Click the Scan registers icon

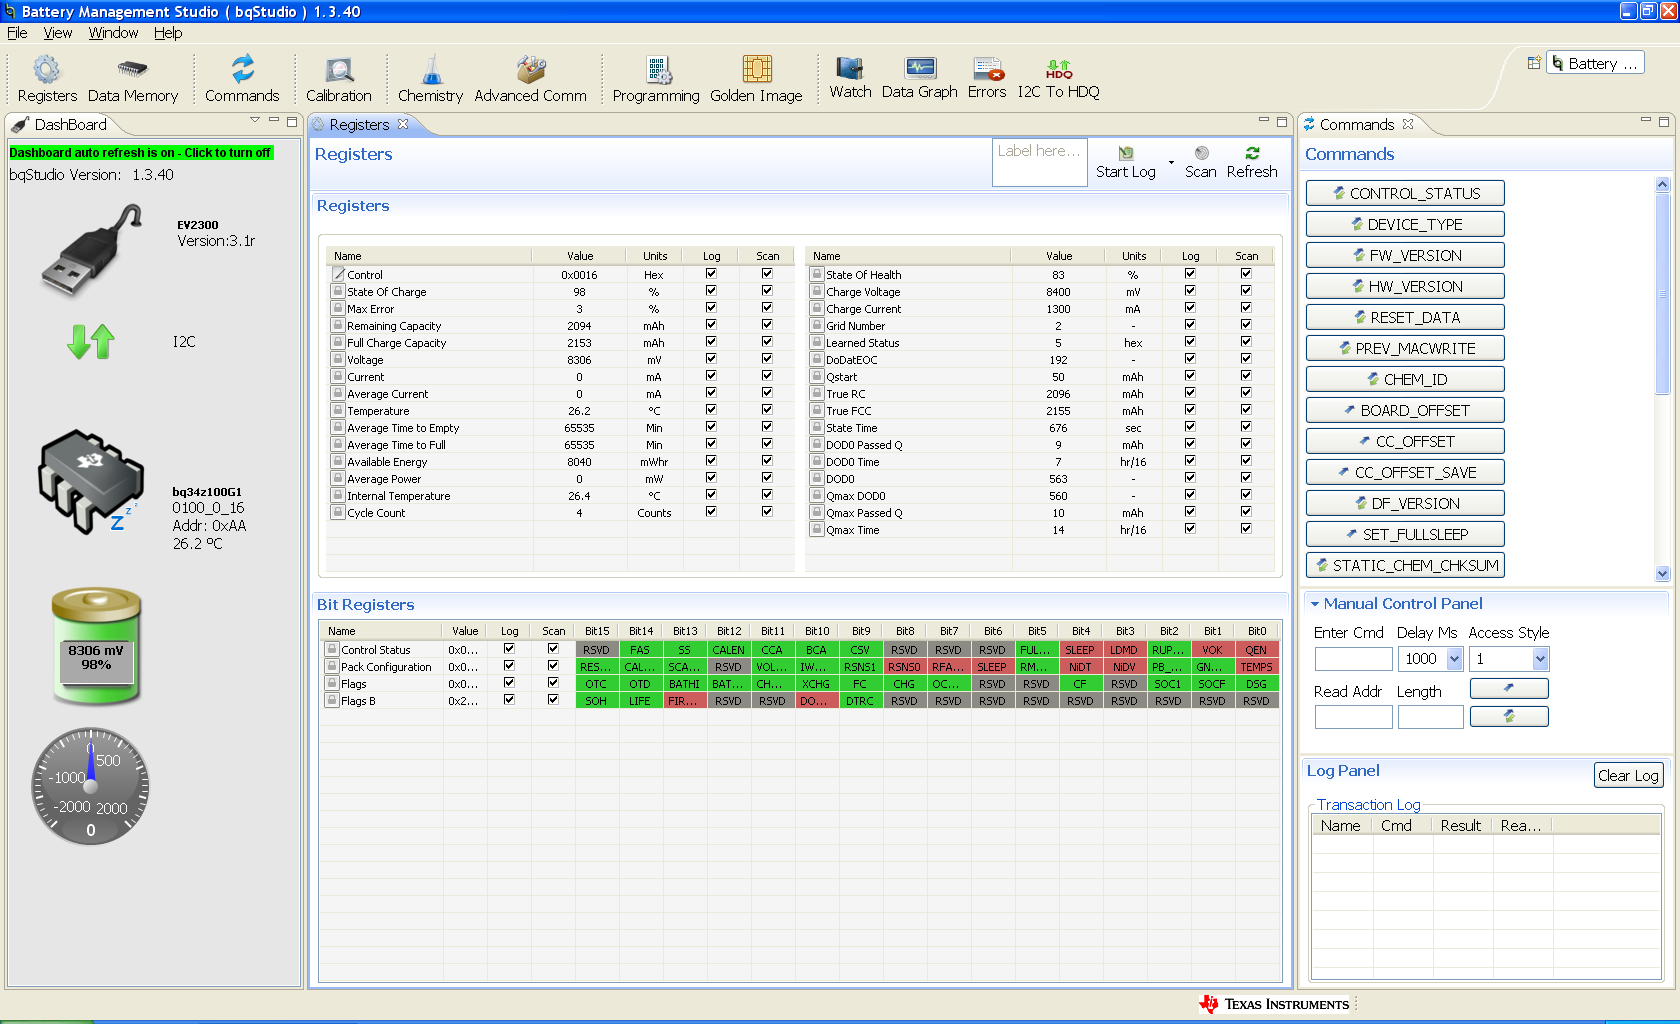click(x=1202, y=153)
